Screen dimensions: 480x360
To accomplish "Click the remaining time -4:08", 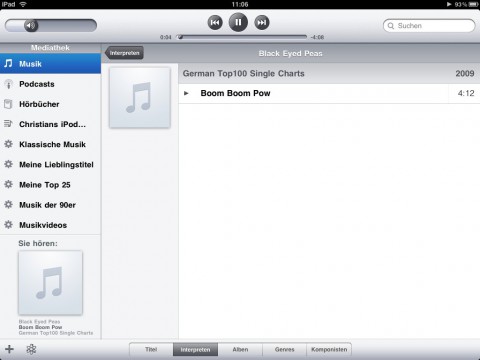I will point(317,37).
